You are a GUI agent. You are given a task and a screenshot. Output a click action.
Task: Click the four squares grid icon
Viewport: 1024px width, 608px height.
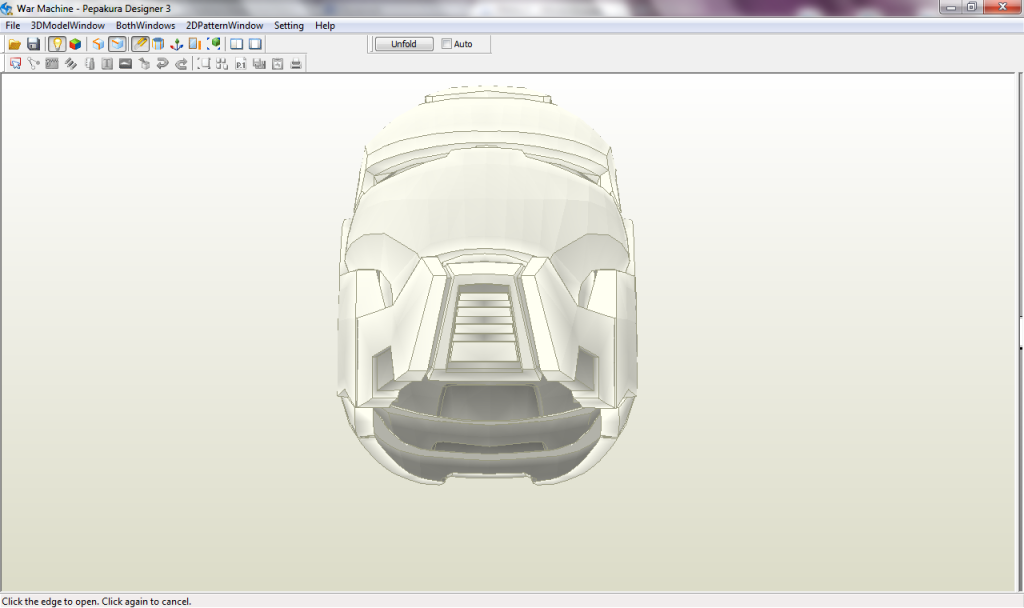point(222,64)
